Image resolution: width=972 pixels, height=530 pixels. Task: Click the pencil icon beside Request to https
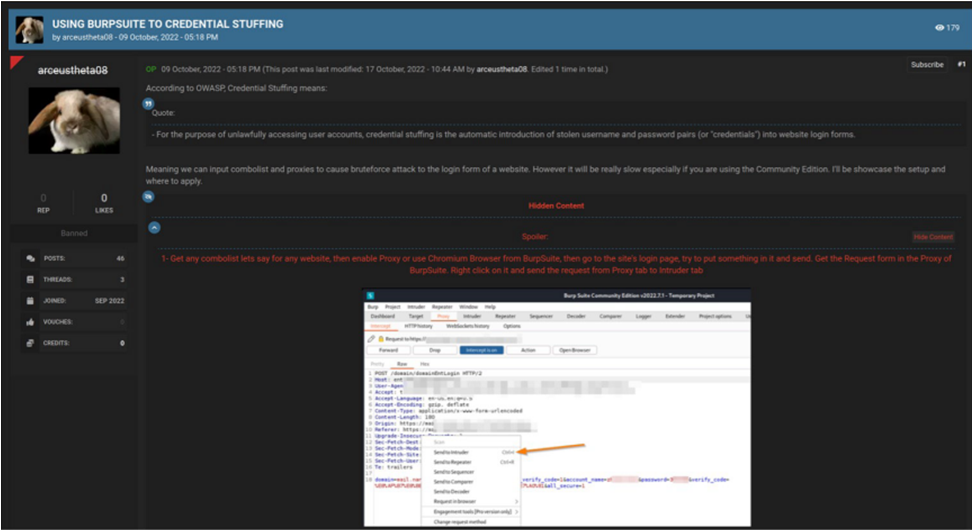371,339
